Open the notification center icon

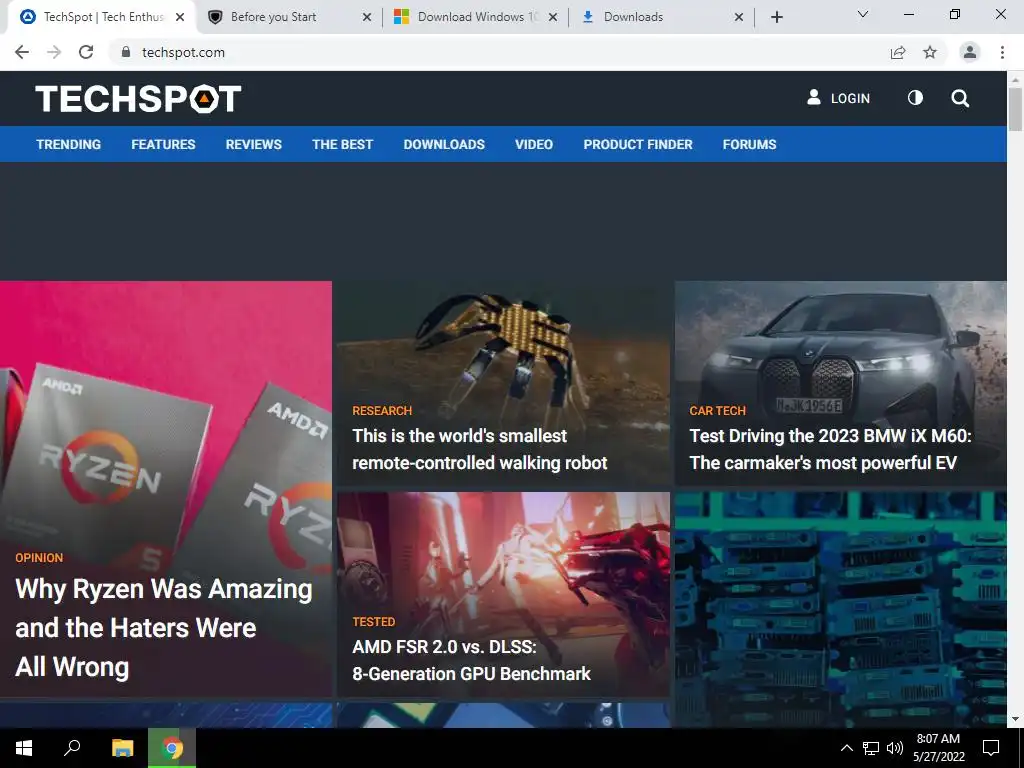[991, 748]
